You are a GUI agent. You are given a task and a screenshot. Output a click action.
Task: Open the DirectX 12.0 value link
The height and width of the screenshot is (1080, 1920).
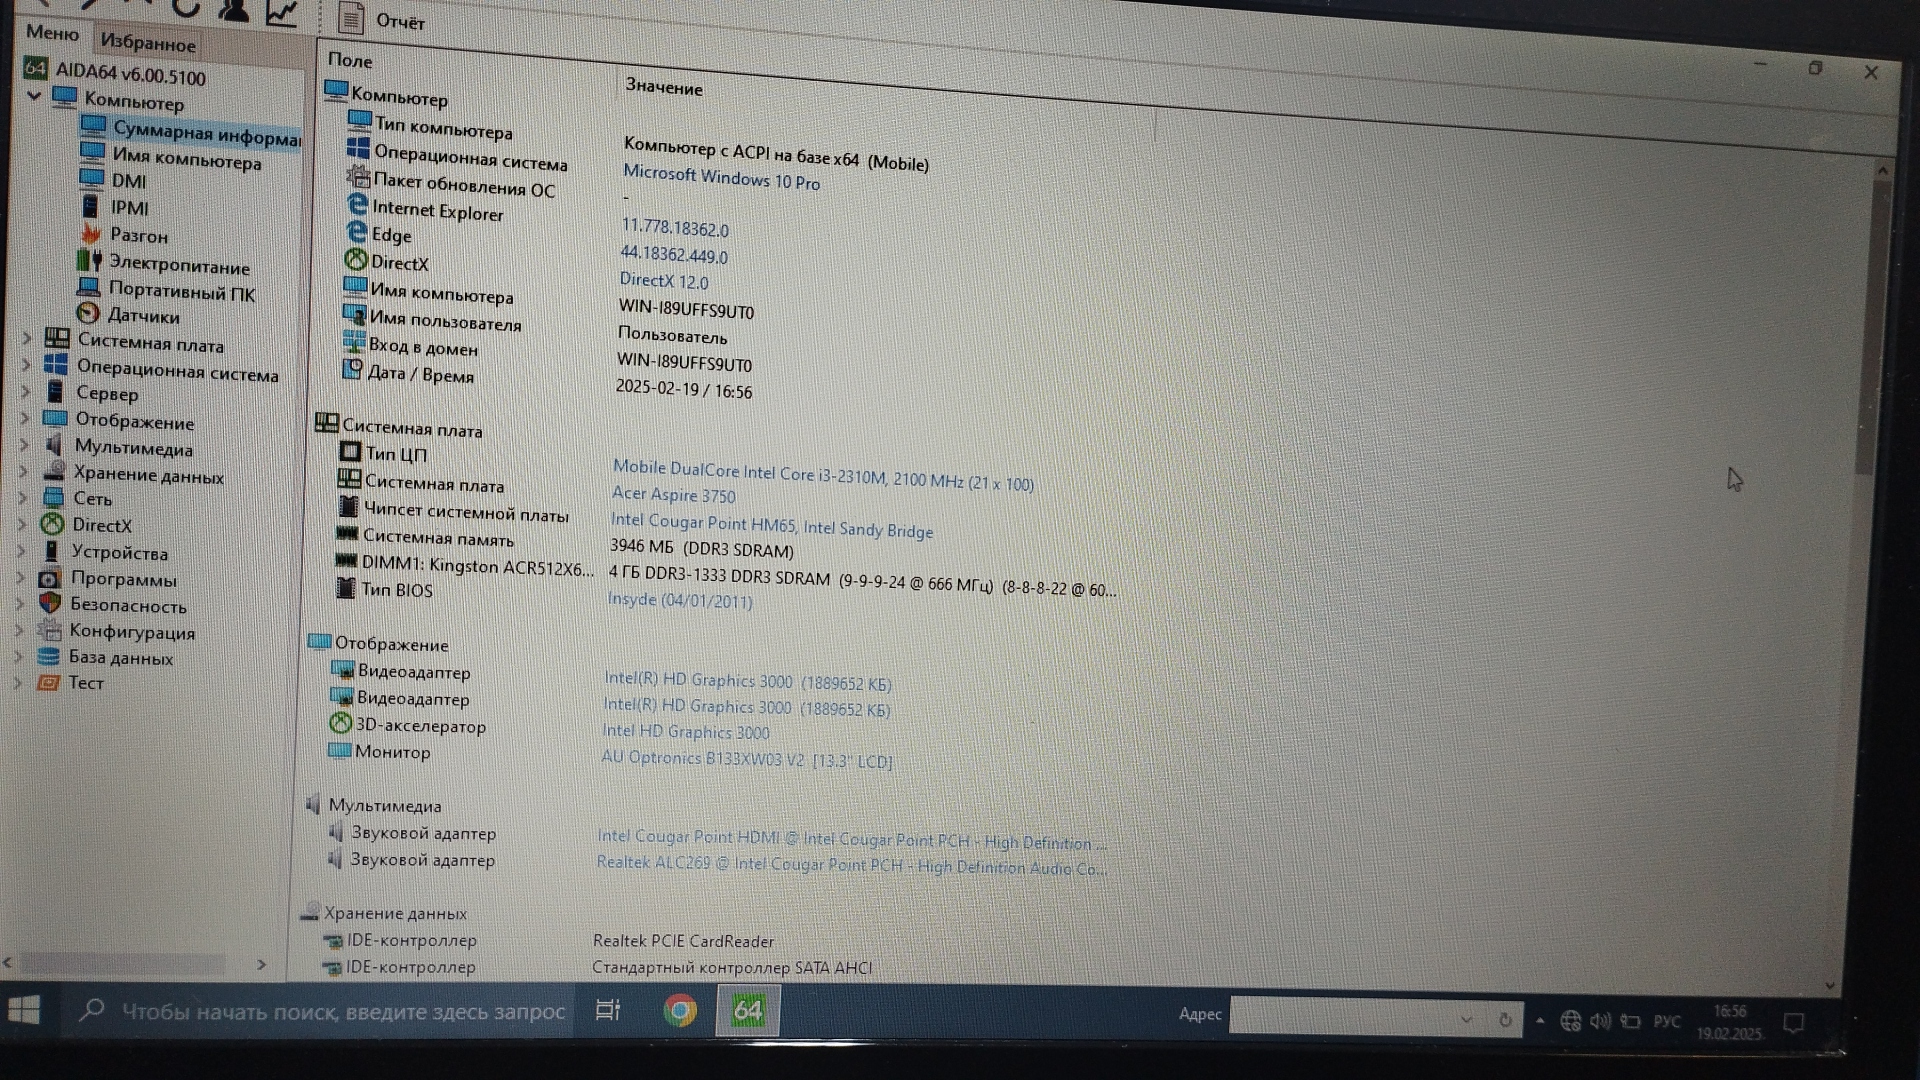pyautogui.click(x=663, y=281)
